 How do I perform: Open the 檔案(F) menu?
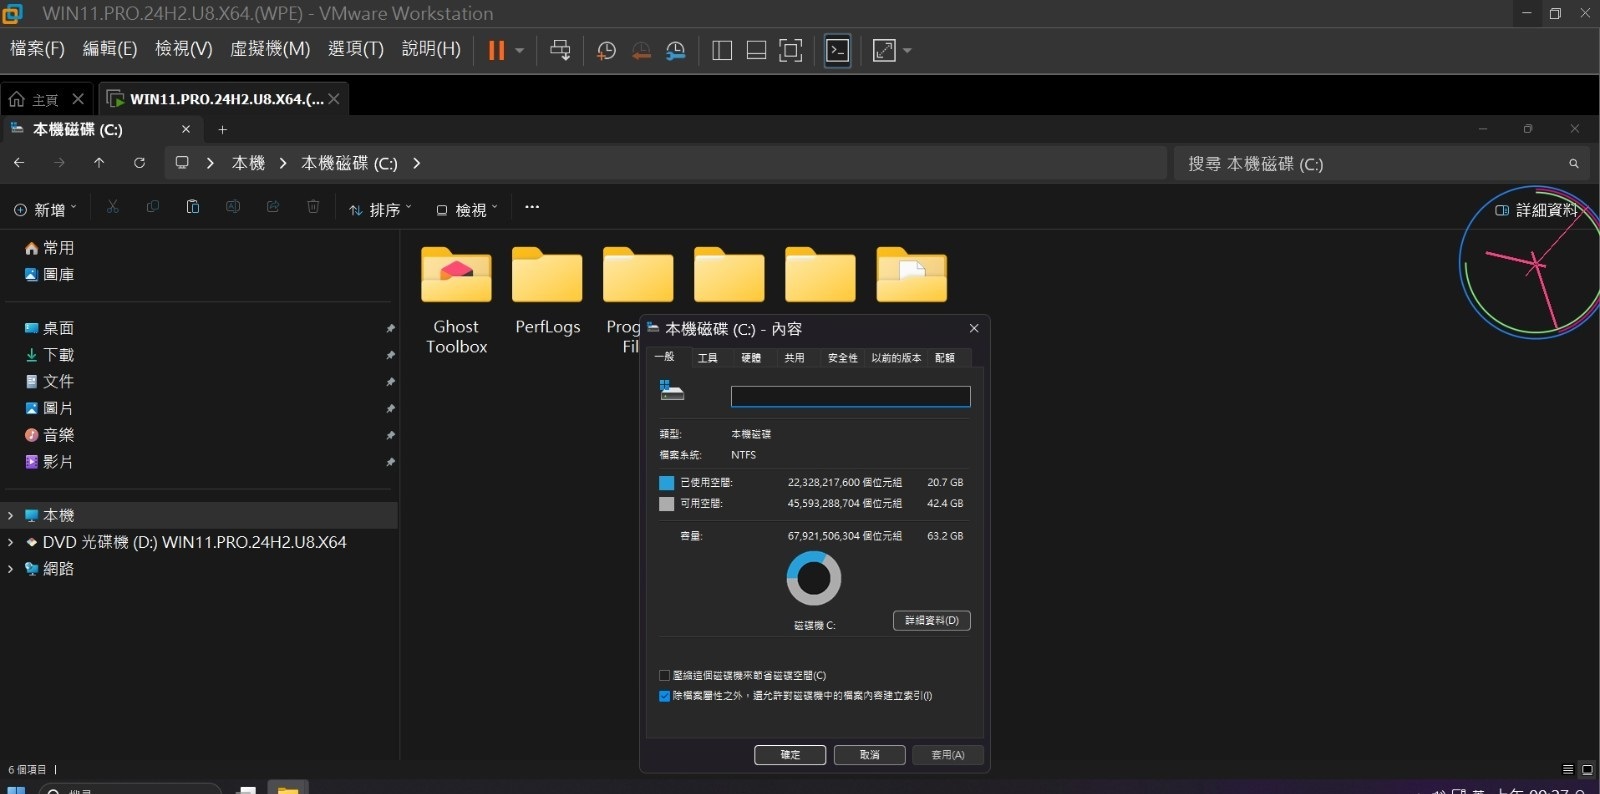pos(37,49)
